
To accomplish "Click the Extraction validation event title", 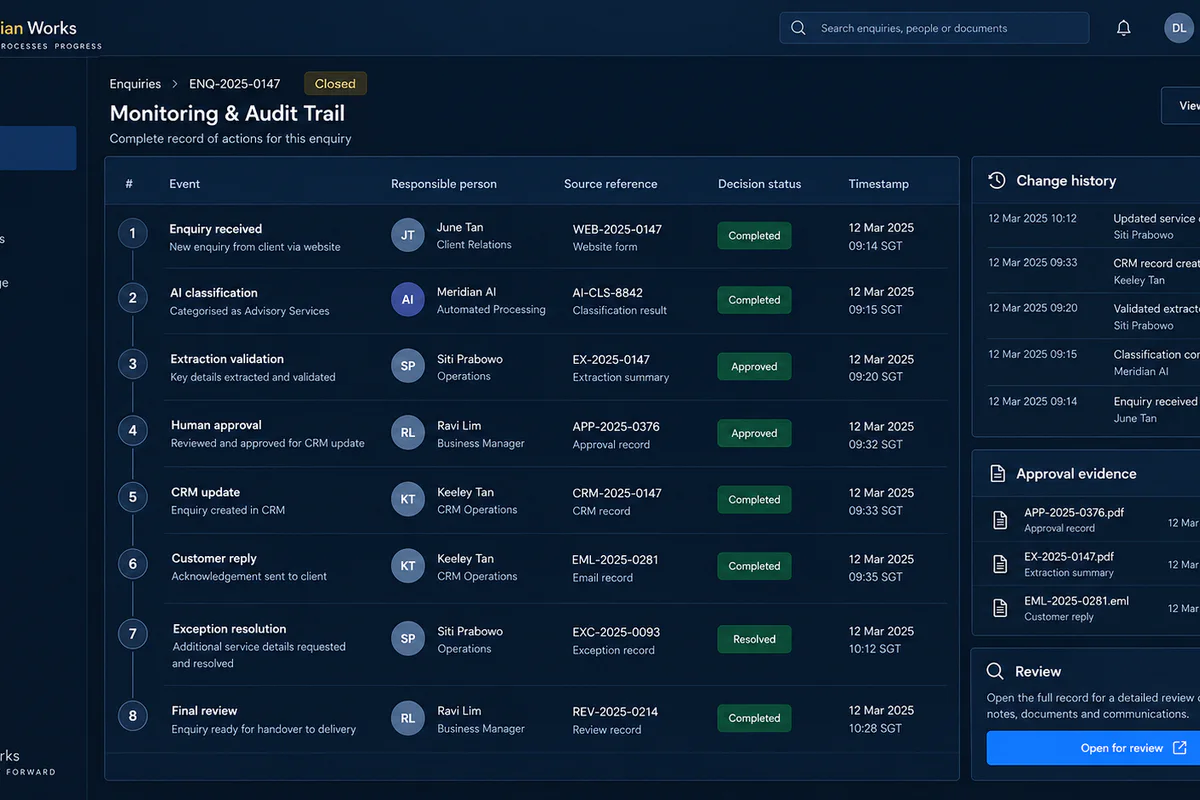I will tap(227, 359).
